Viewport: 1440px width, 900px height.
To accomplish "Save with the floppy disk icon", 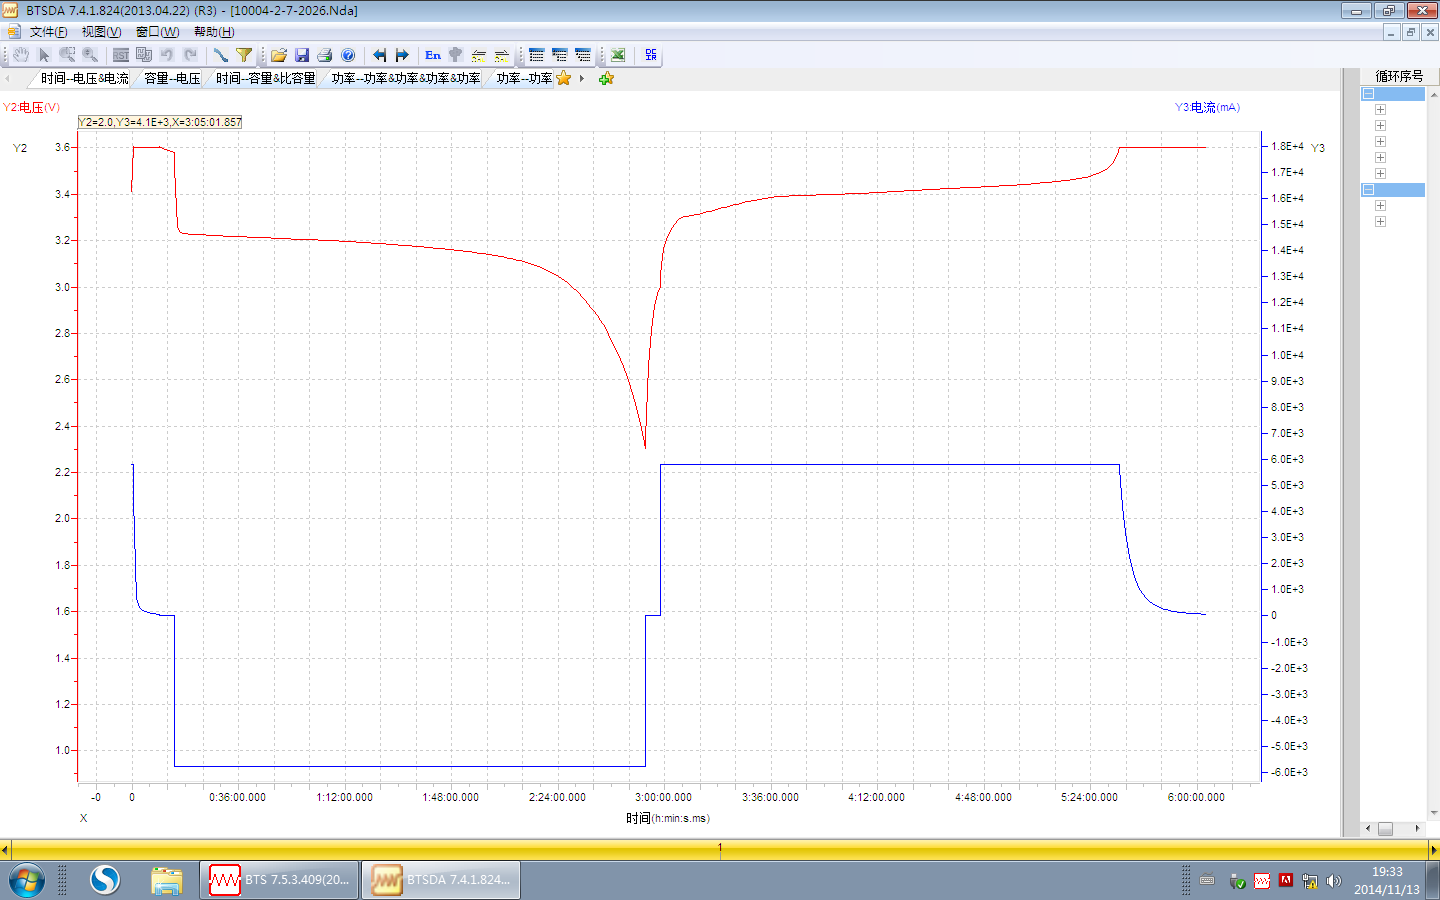I will [302, 55].
